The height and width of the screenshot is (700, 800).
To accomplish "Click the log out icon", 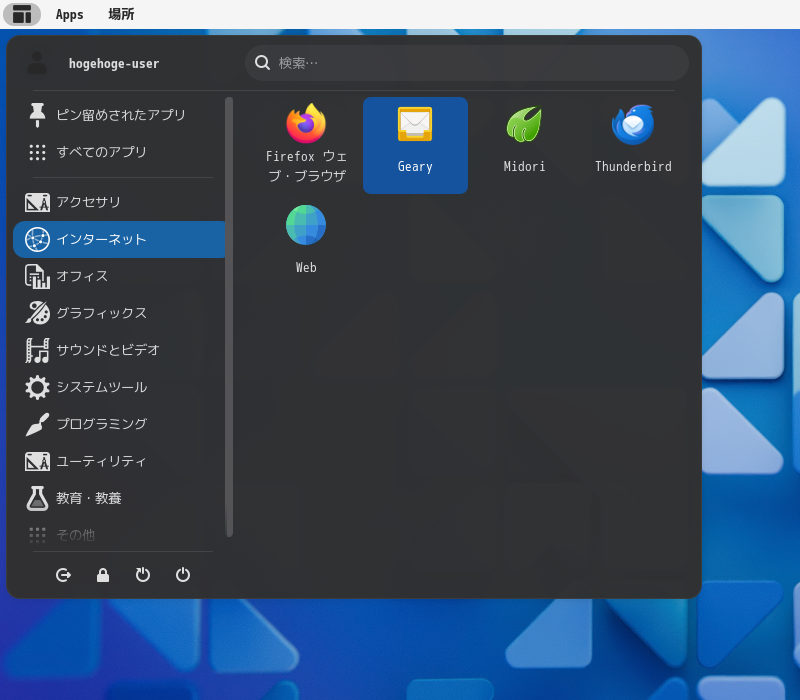I will coord(63,575).
